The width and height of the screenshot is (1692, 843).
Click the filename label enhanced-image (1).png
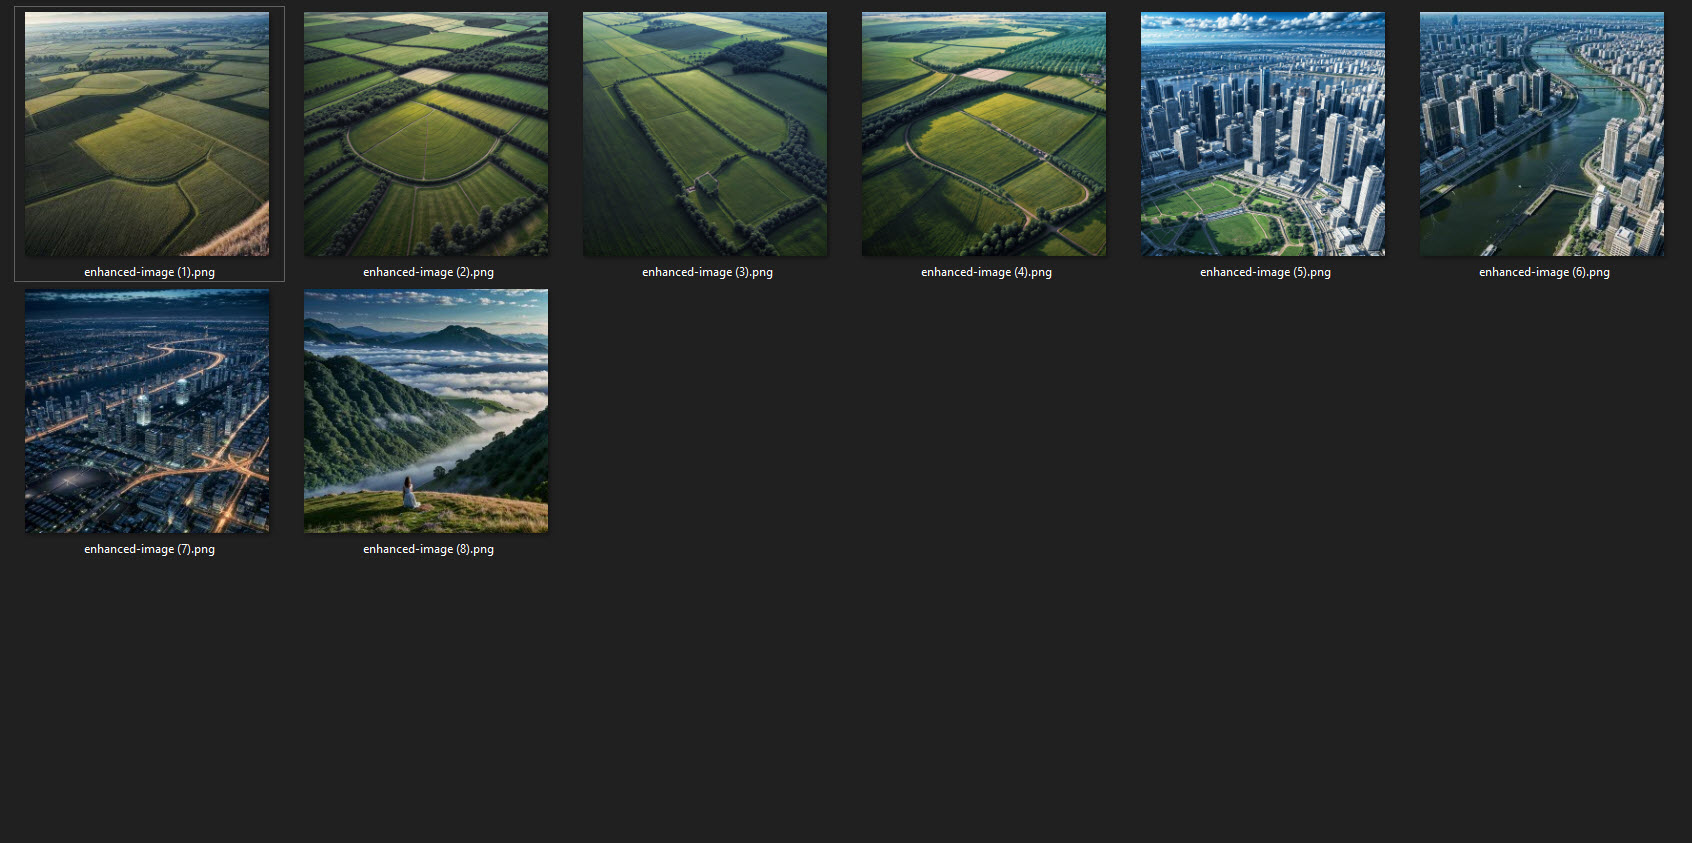149,272
